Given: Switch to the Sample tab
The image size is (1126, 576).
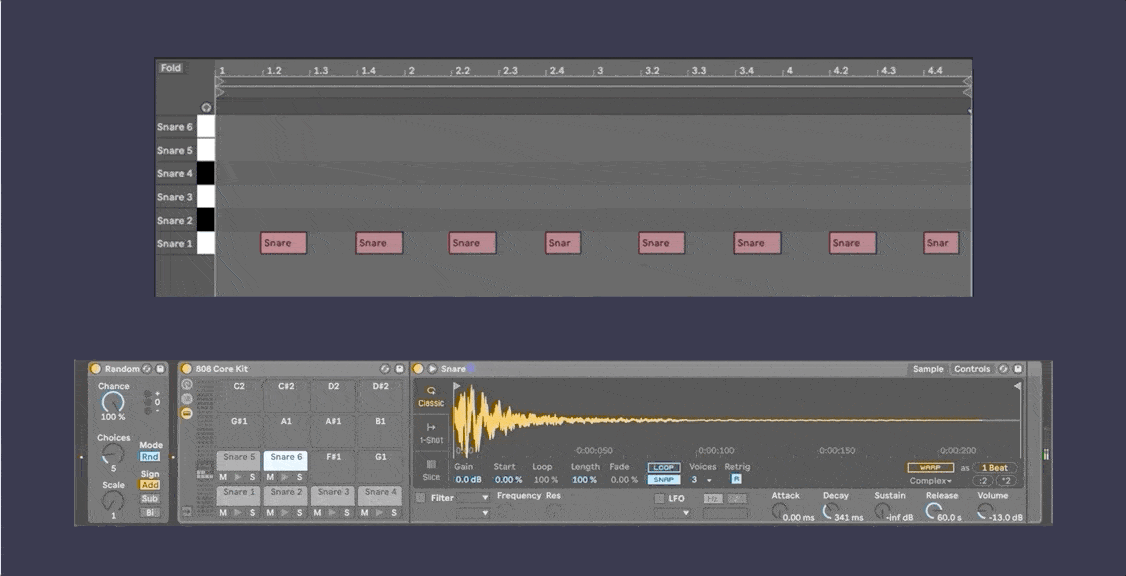Looking at the screenshot, I should (x=928, y=368).
